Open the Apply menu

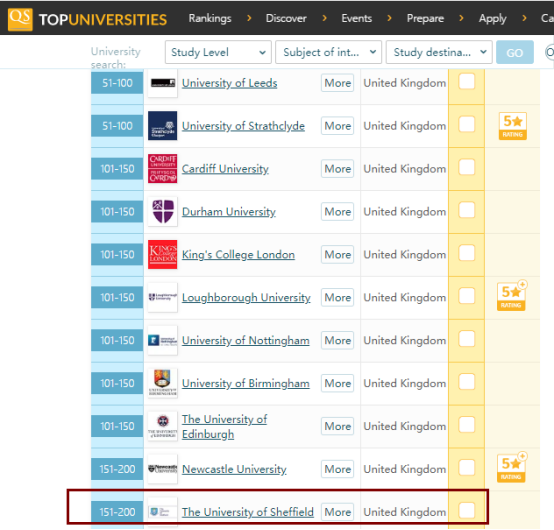[493, 19]
